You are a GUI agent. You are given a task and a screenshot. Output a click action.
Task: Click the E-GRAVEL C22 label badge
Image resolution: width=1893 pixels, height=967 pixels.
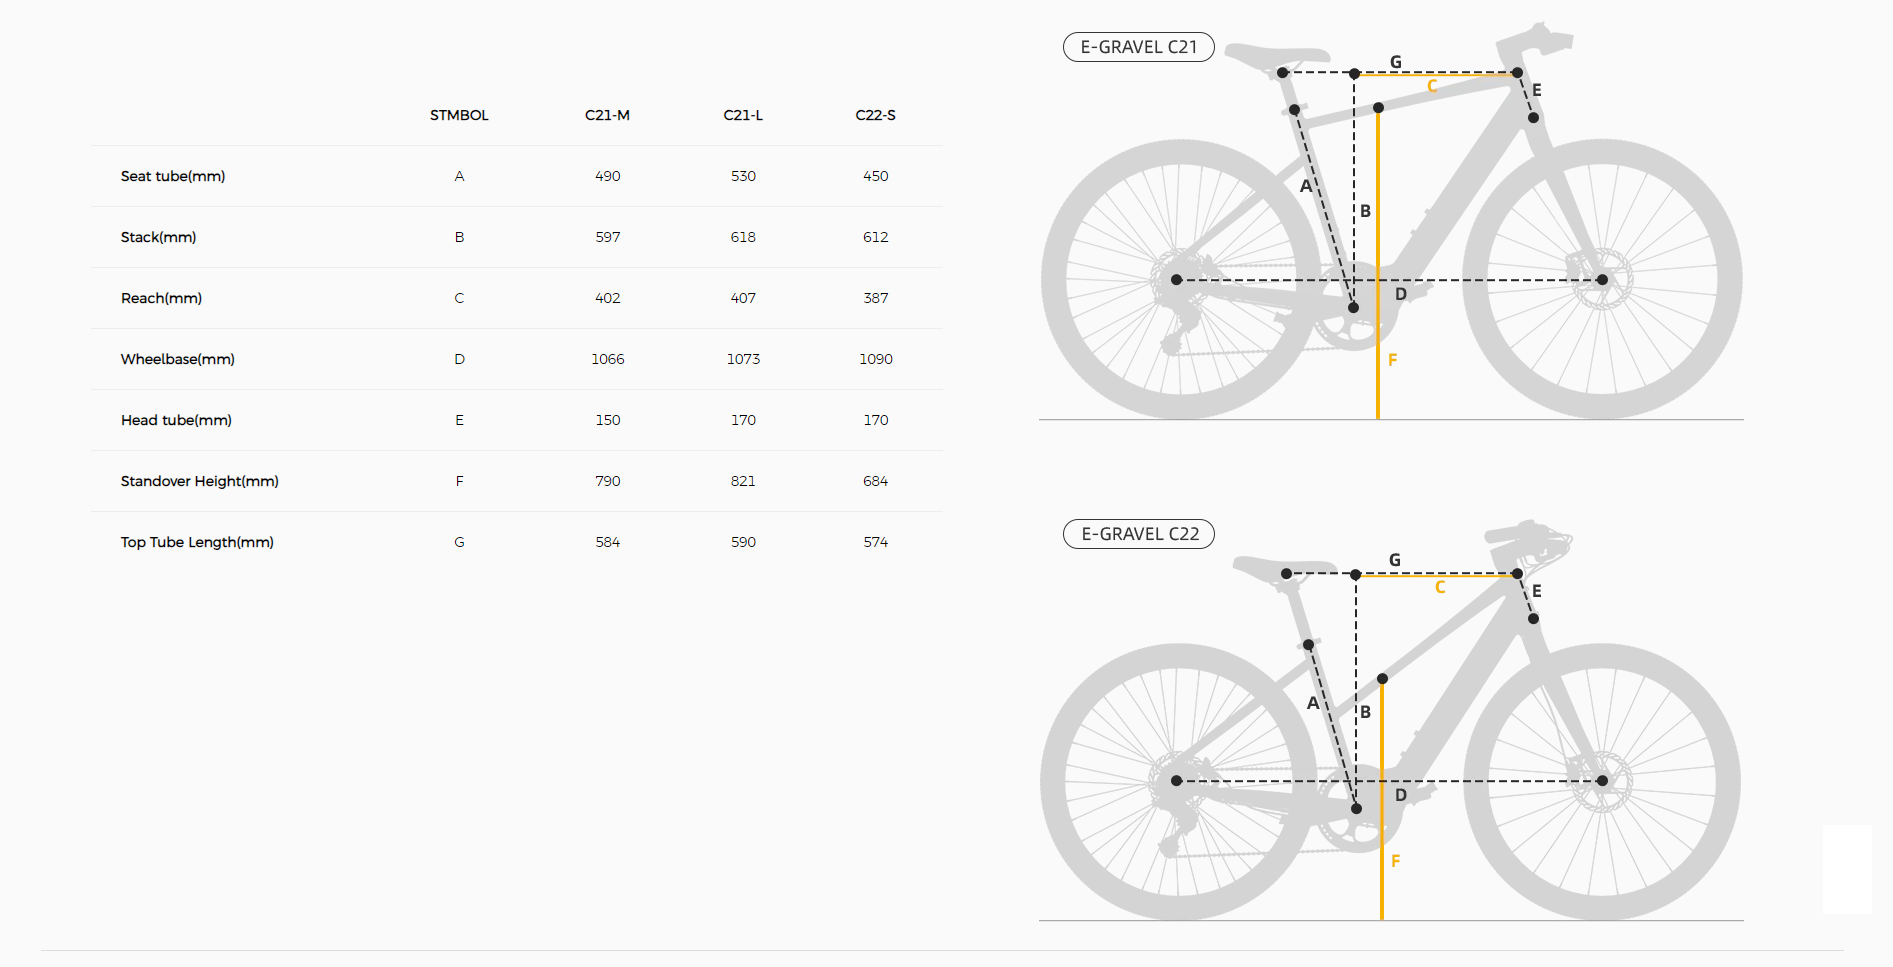1139,534
